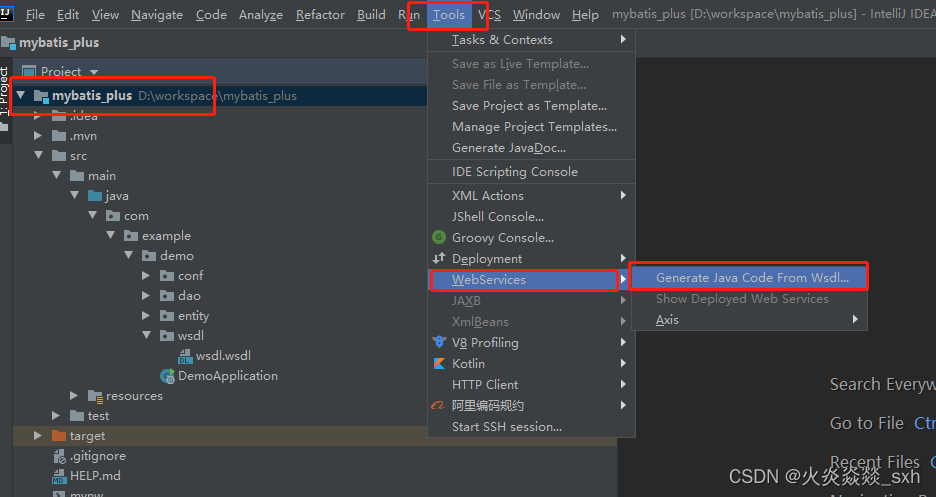Open the Window menu

click(536, 14)
